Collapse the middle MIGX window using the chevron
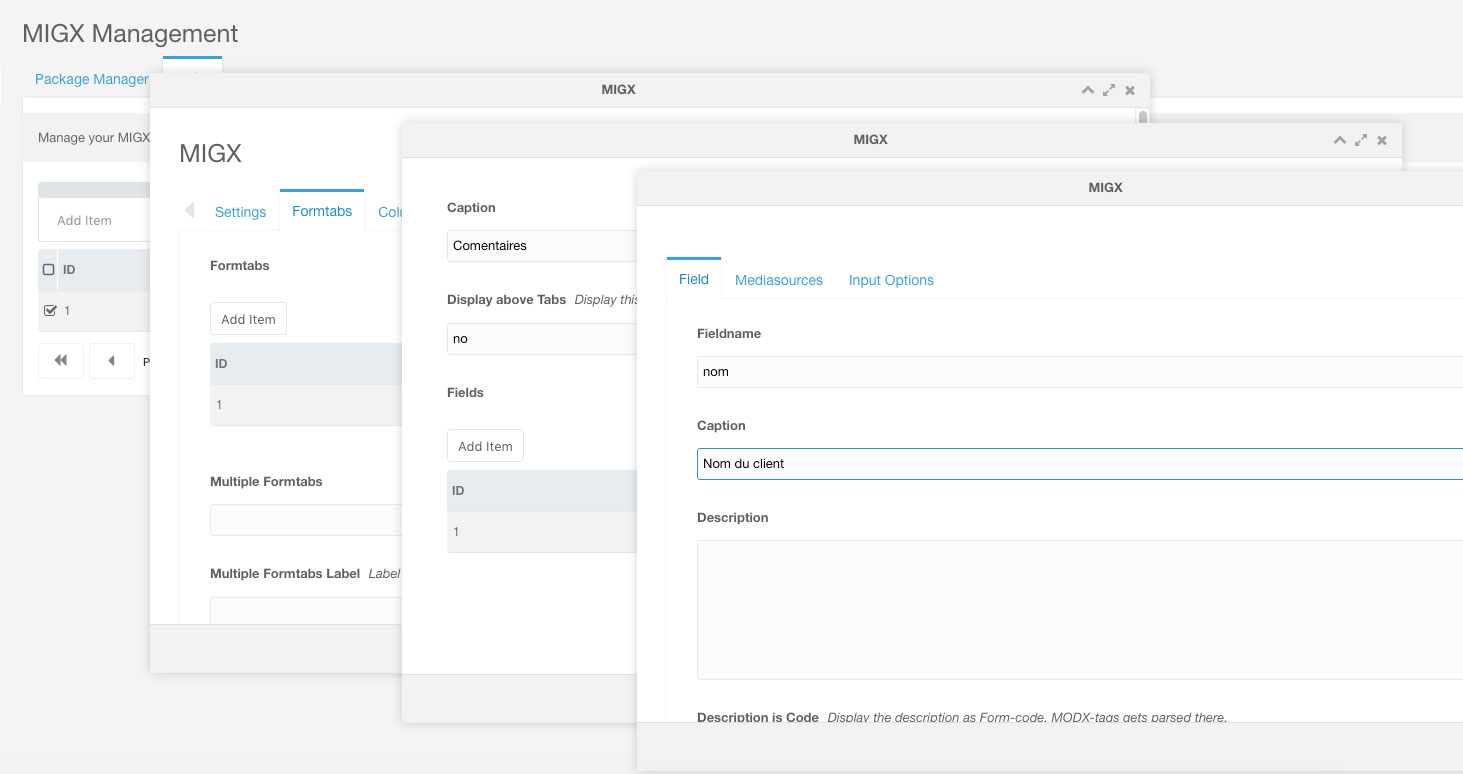Screen dimensions: 1463x774 (x=1340, y=140)
